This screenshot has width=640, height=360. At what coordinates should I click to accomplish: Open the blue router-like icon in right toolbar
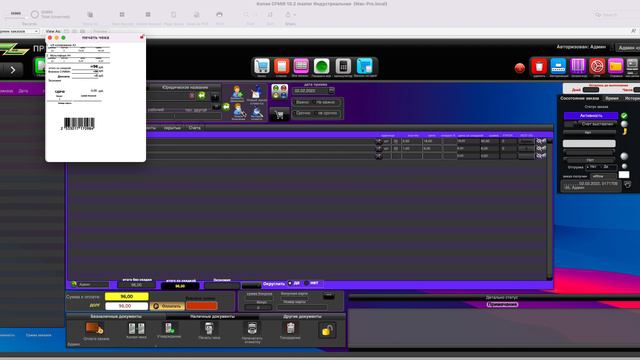click(558, 66)
